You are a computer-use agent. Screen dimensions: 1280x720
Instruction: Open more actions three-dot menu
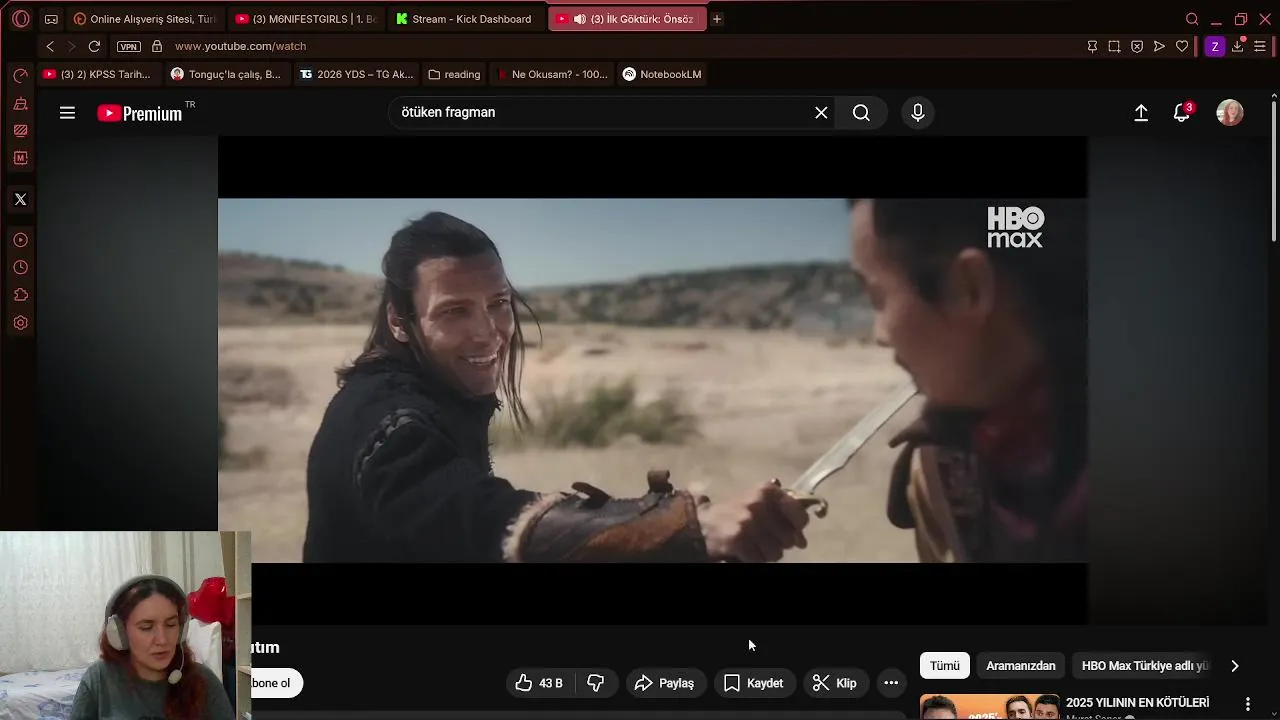[x=891, y=683]
